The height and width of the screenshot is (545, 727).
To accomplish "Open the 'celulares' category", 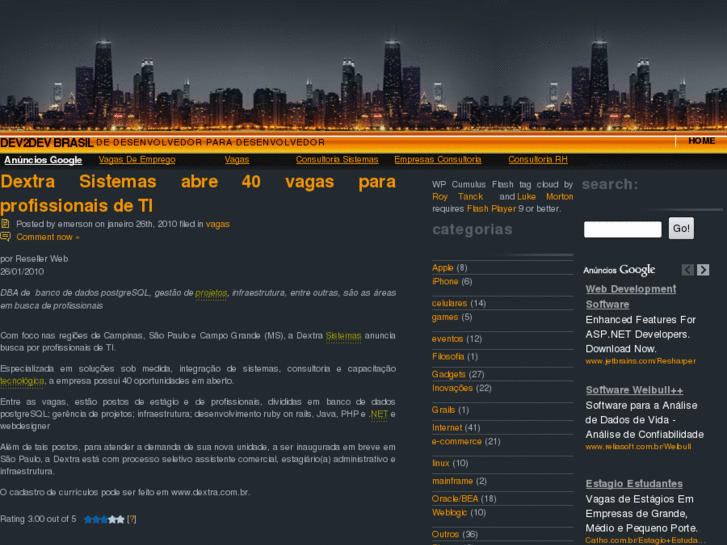I will pos(449,303).
